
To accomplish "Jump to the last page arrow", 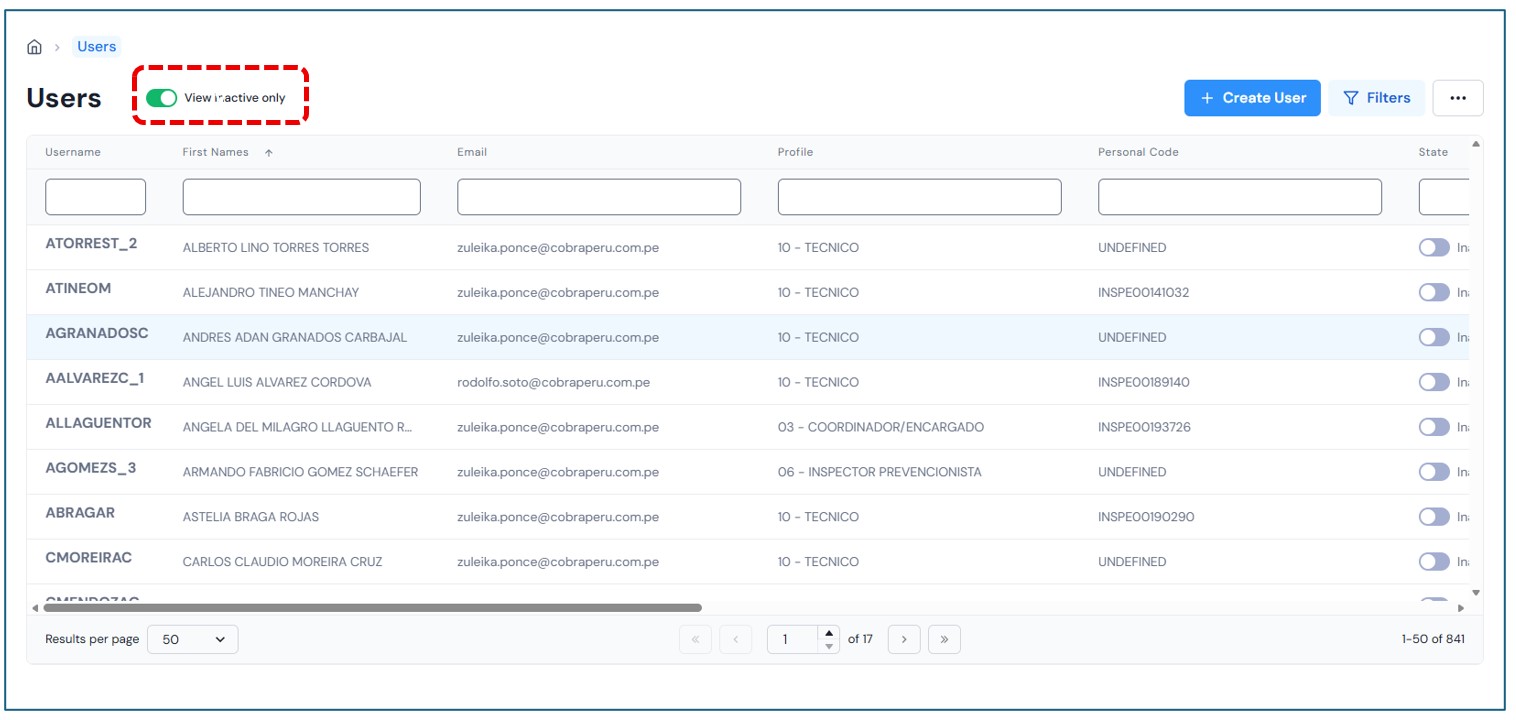I will 944,639.
